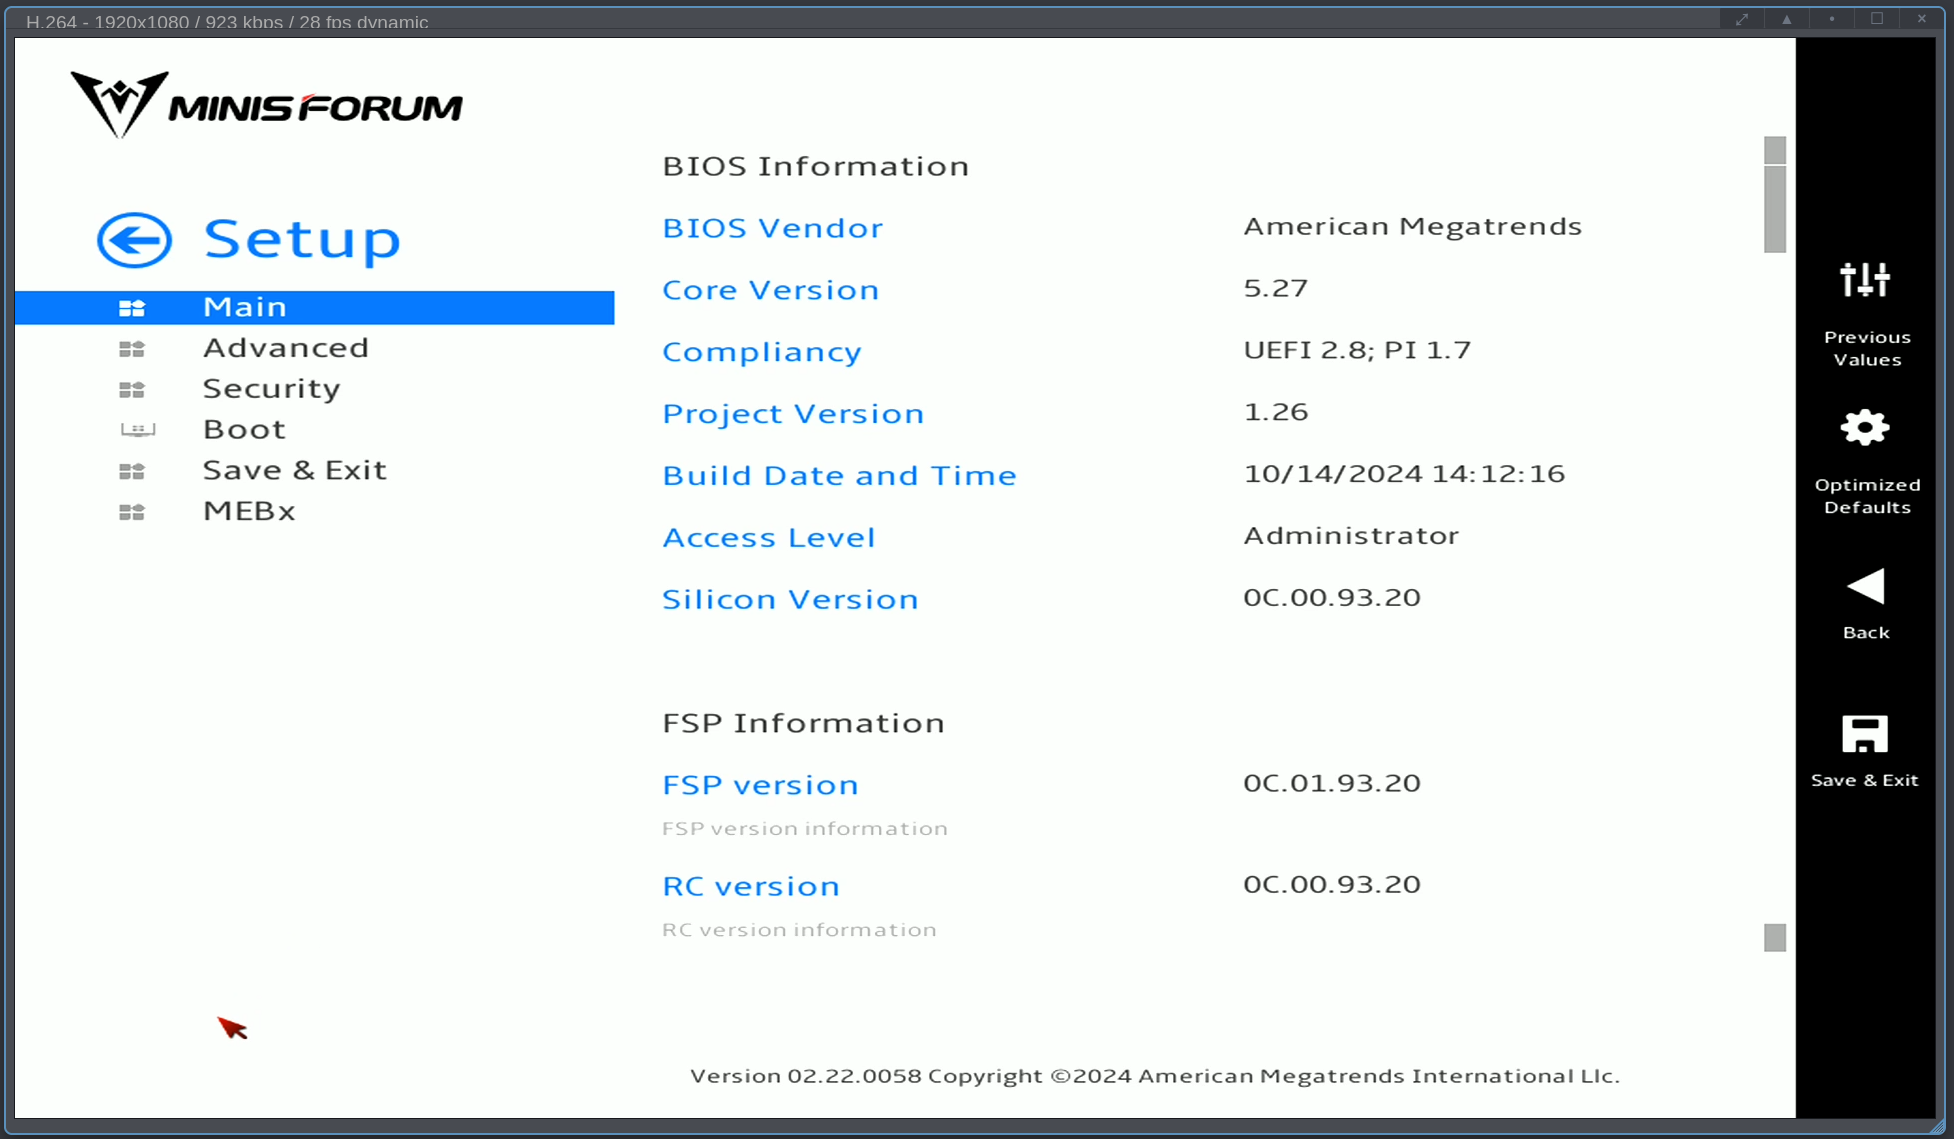Click the Main menu grid icon
Screen dimensions: 1954x1139
(x=133, y=306)
